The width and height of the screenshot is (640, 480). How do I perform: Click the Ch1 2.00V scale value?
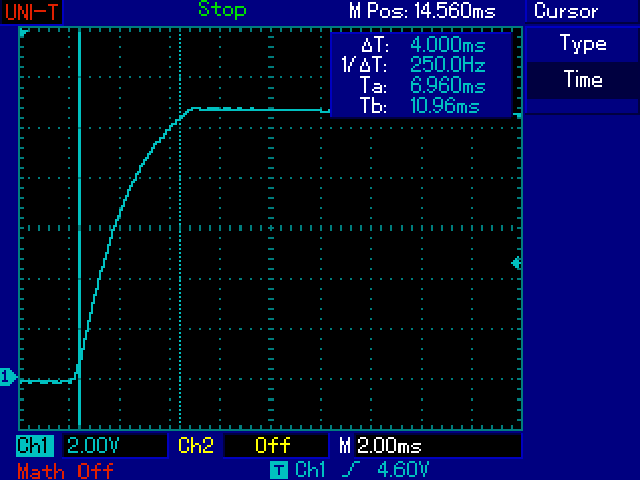93,445
